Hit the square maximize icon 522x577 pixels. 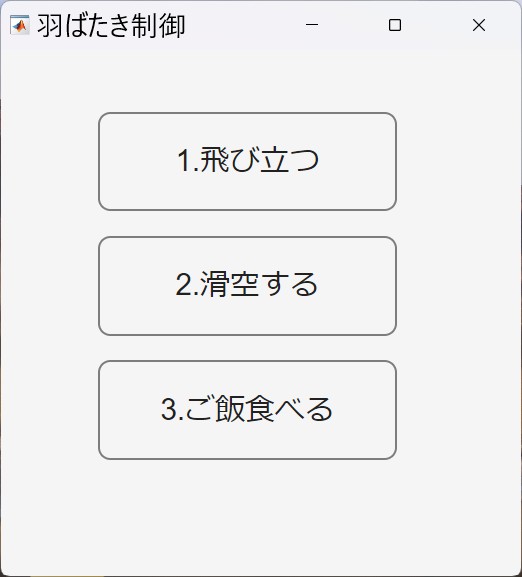click(395, 25)
